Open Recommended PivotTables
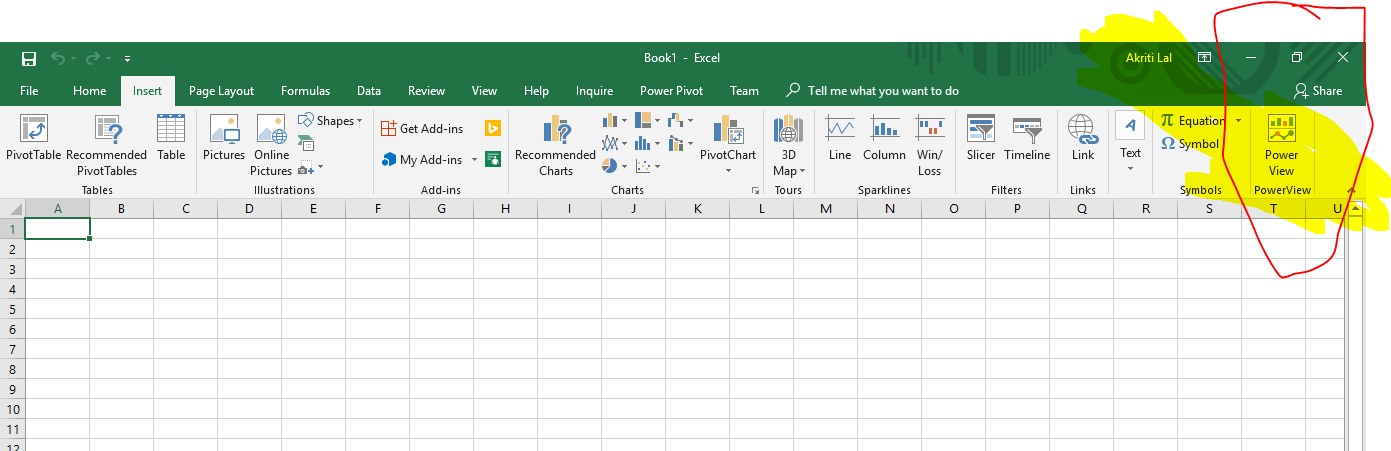The height and width of the screenshot is (451, 1391). coord(107,146)
